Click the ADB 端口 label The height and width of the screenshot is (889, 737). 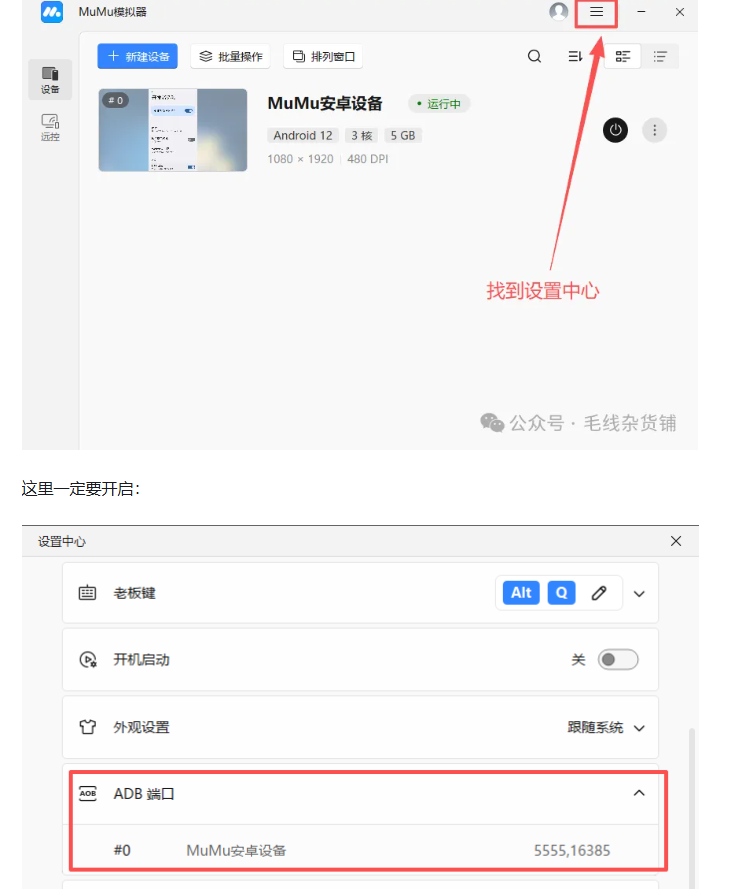pos(144,794)
